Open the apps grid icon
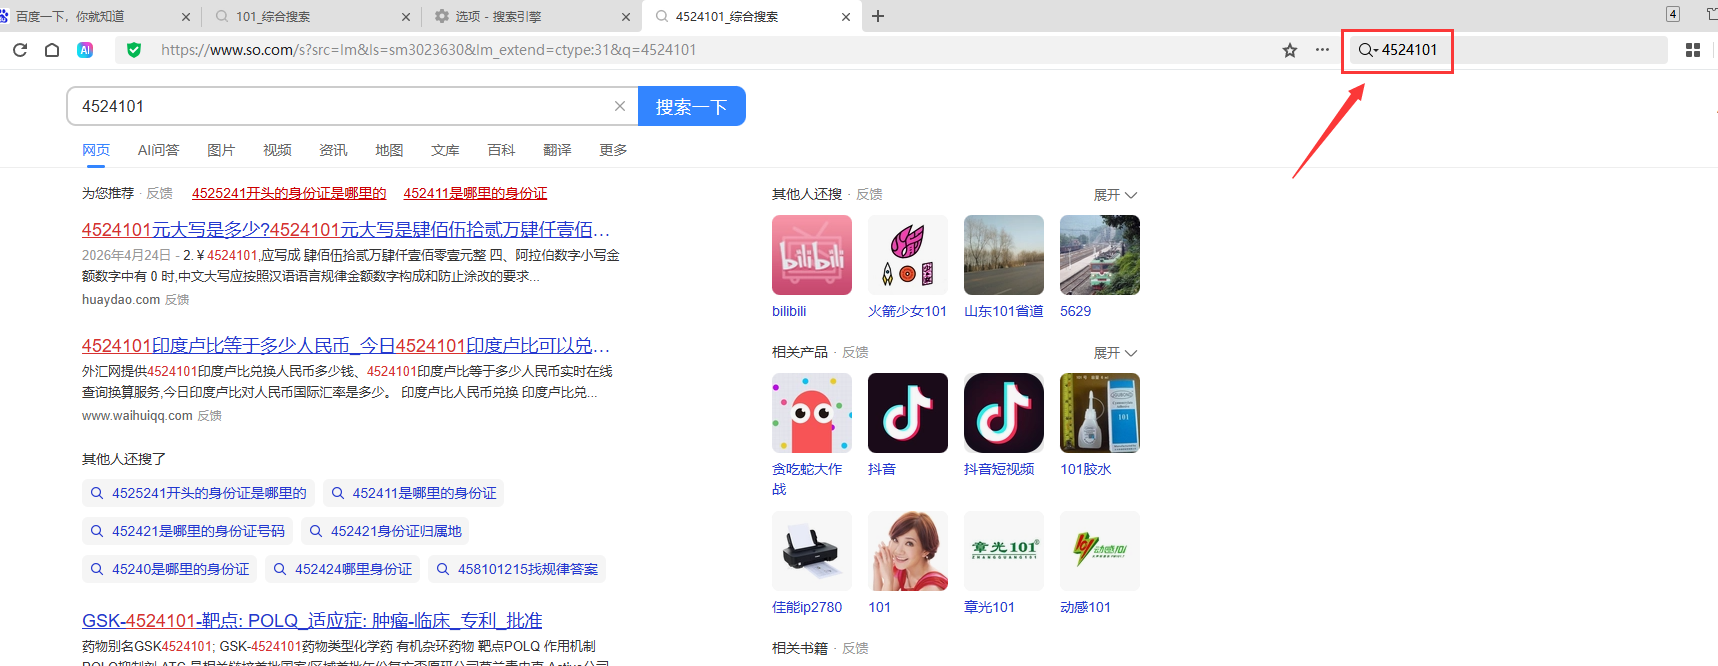The width and height of the screenshot is (1718, 666). click(x=1693, y=50)
